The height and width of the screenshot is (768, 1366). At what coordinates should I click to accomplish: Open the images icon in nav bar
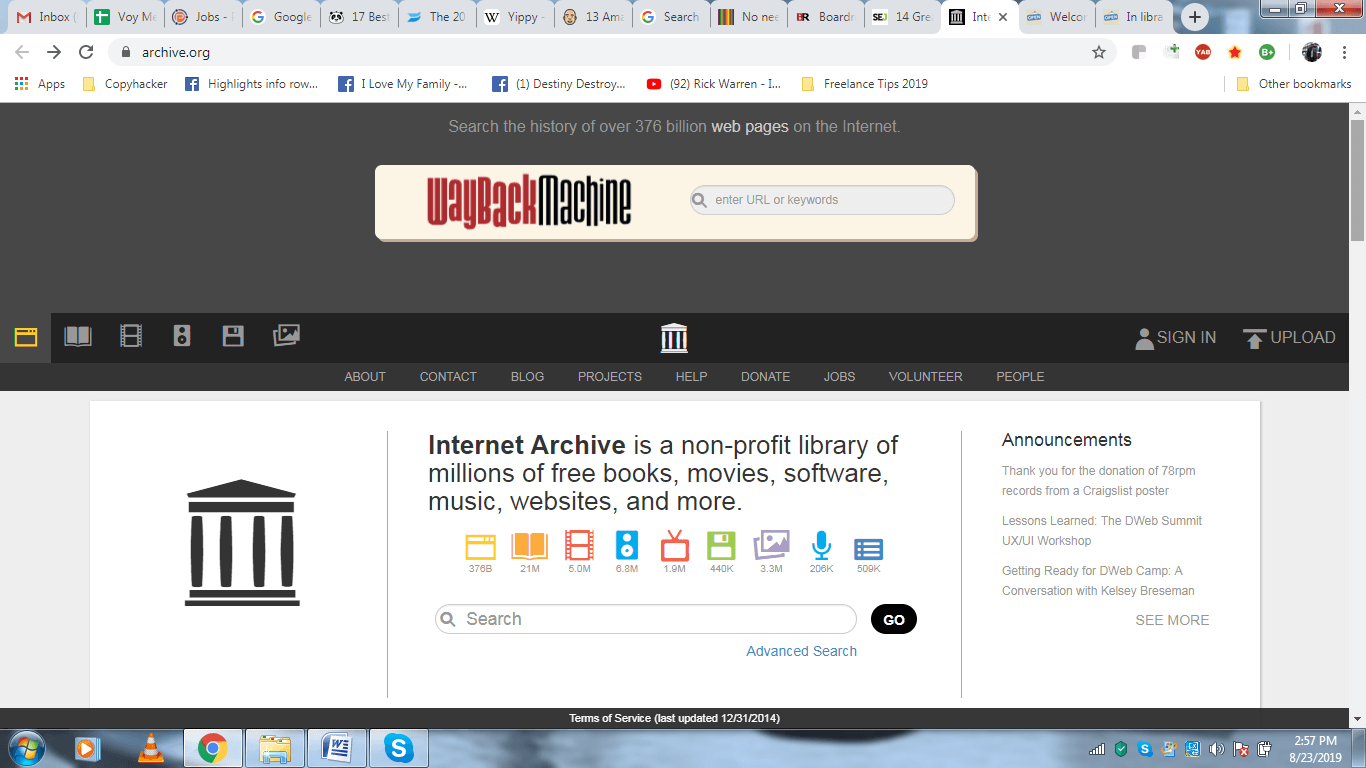pos(287,336)
